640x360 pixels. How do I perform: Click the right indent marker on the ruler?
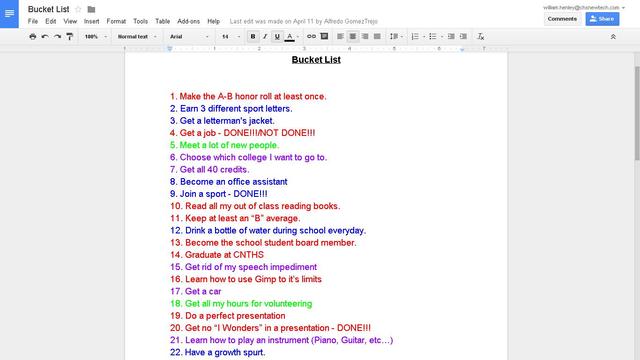(x=462, y=49)
